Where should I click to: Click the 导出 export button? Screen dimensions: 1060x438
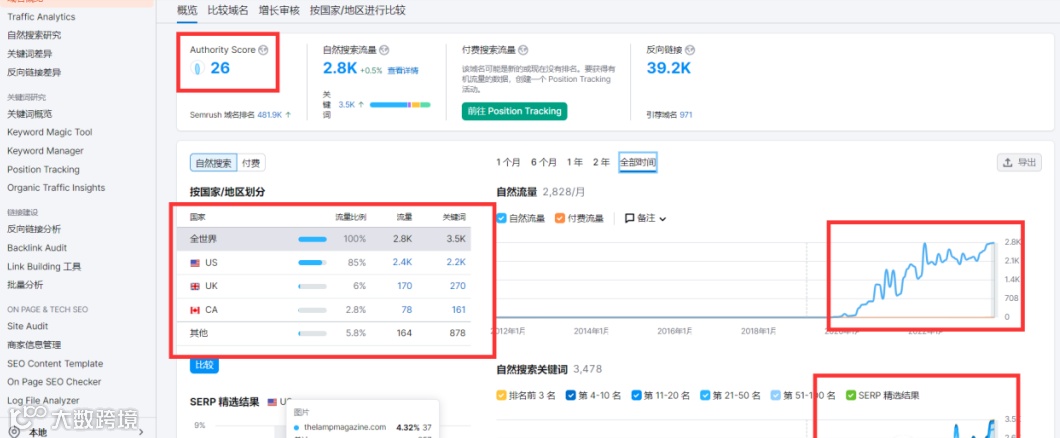[1019, 162]
